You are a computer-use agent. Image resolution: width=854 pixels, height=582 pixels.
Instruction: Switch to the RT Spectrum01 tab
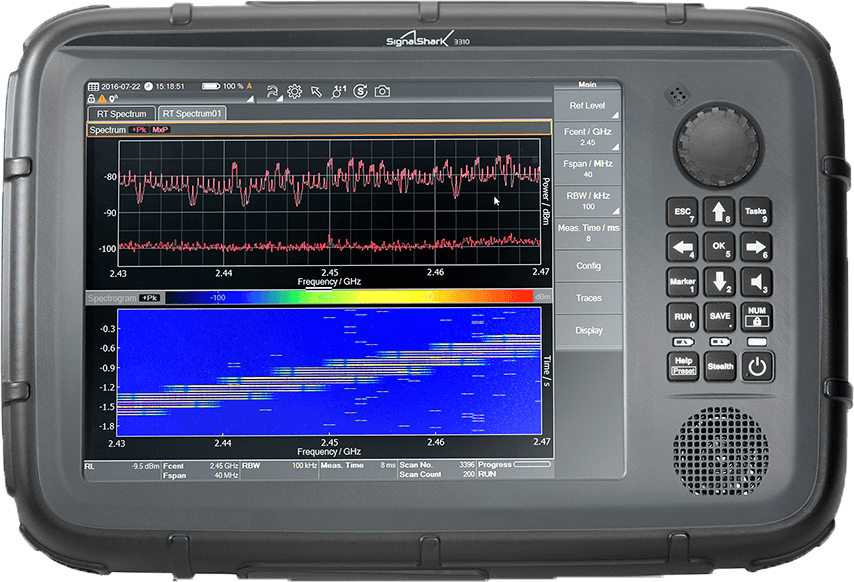point(192,113)
